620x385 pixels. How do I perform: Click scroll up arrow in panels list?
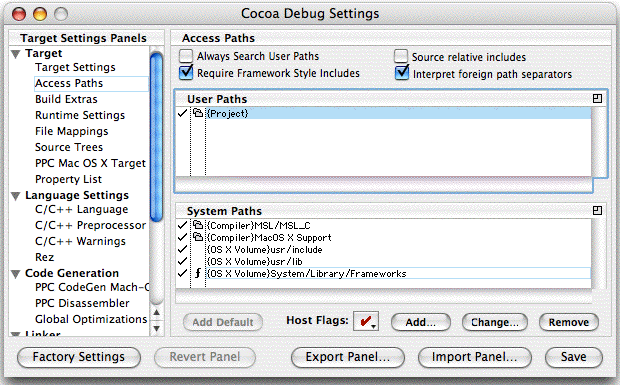(157, 313)
